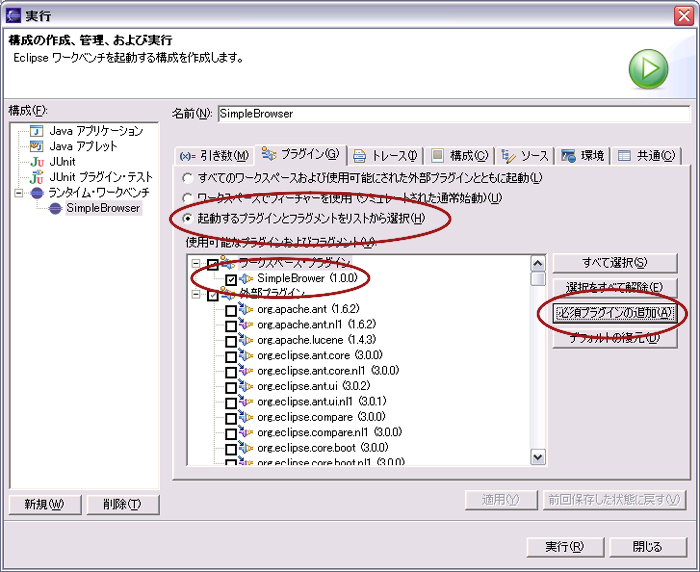Select the すべてのワークスペース radio option
Screen dimensions: 700x572
click(188, 178)
